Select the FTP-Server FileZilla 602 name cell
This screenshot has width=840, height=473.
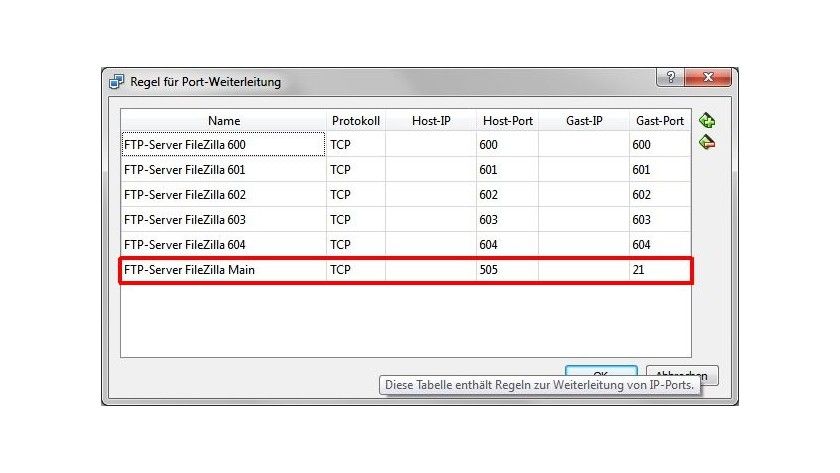coord(223,194)
